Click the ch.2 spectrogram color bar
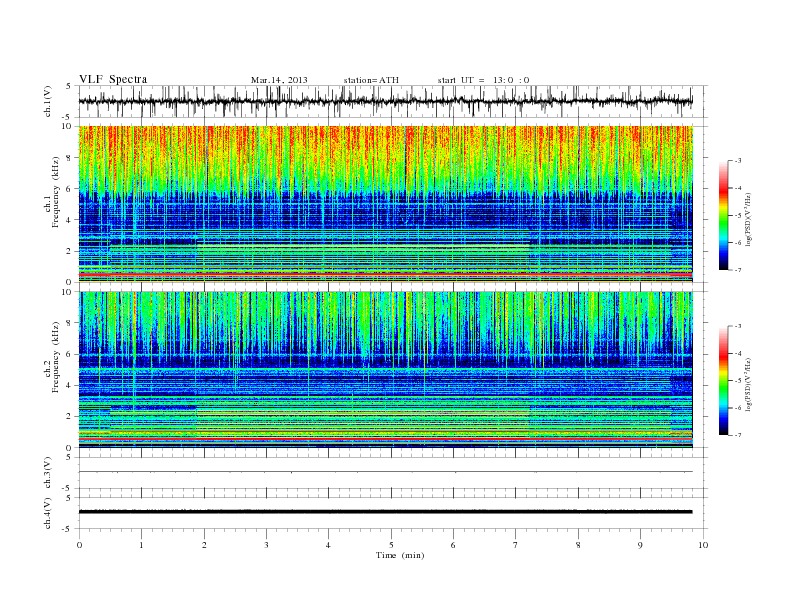 (x=723, y=380)
